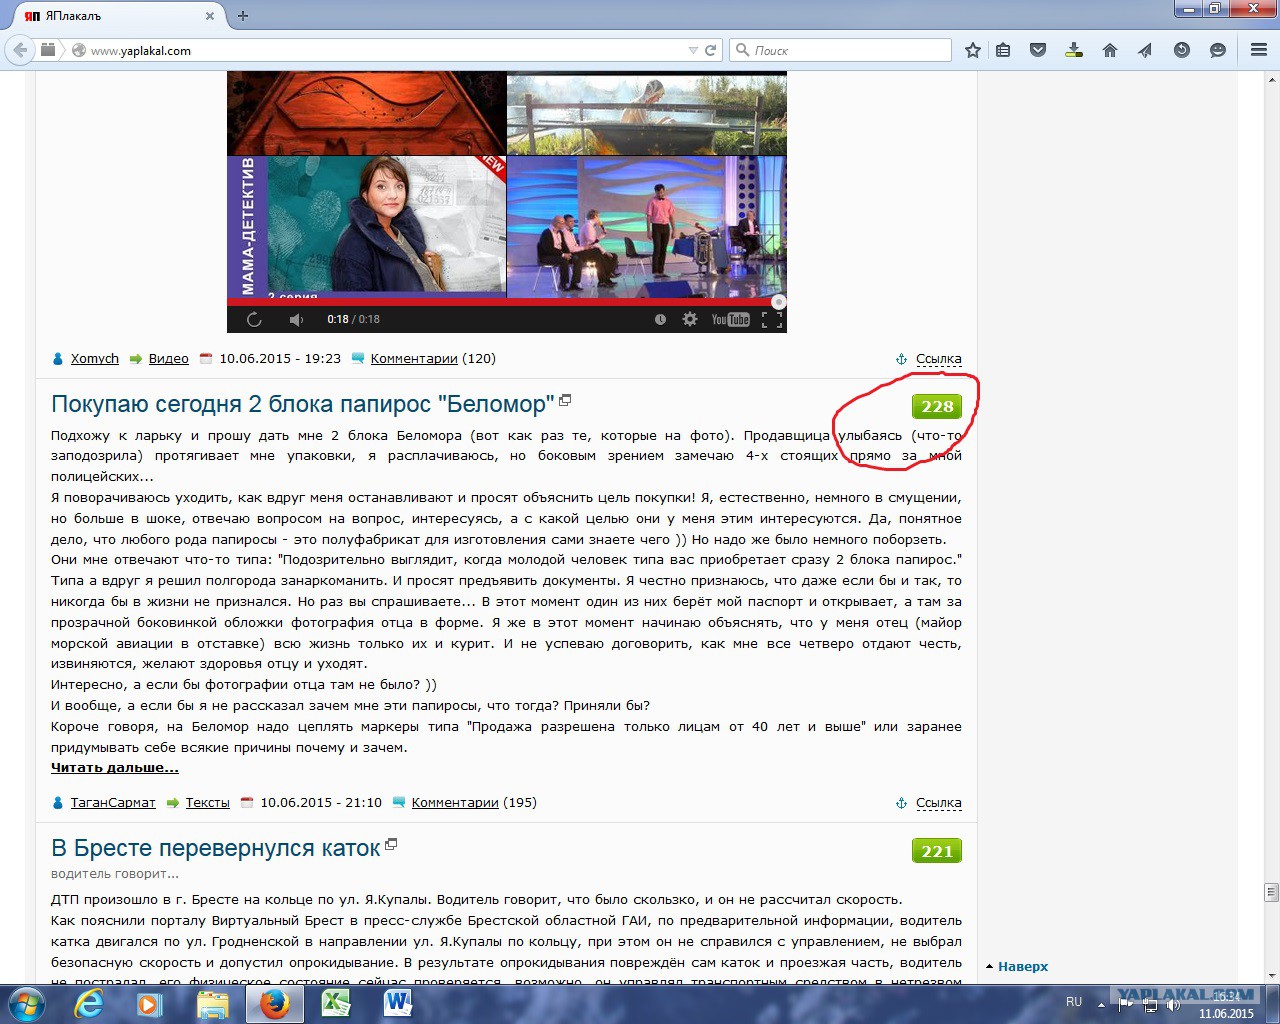
Task: Open the Видео category link
Action: [x=169, y=359]
